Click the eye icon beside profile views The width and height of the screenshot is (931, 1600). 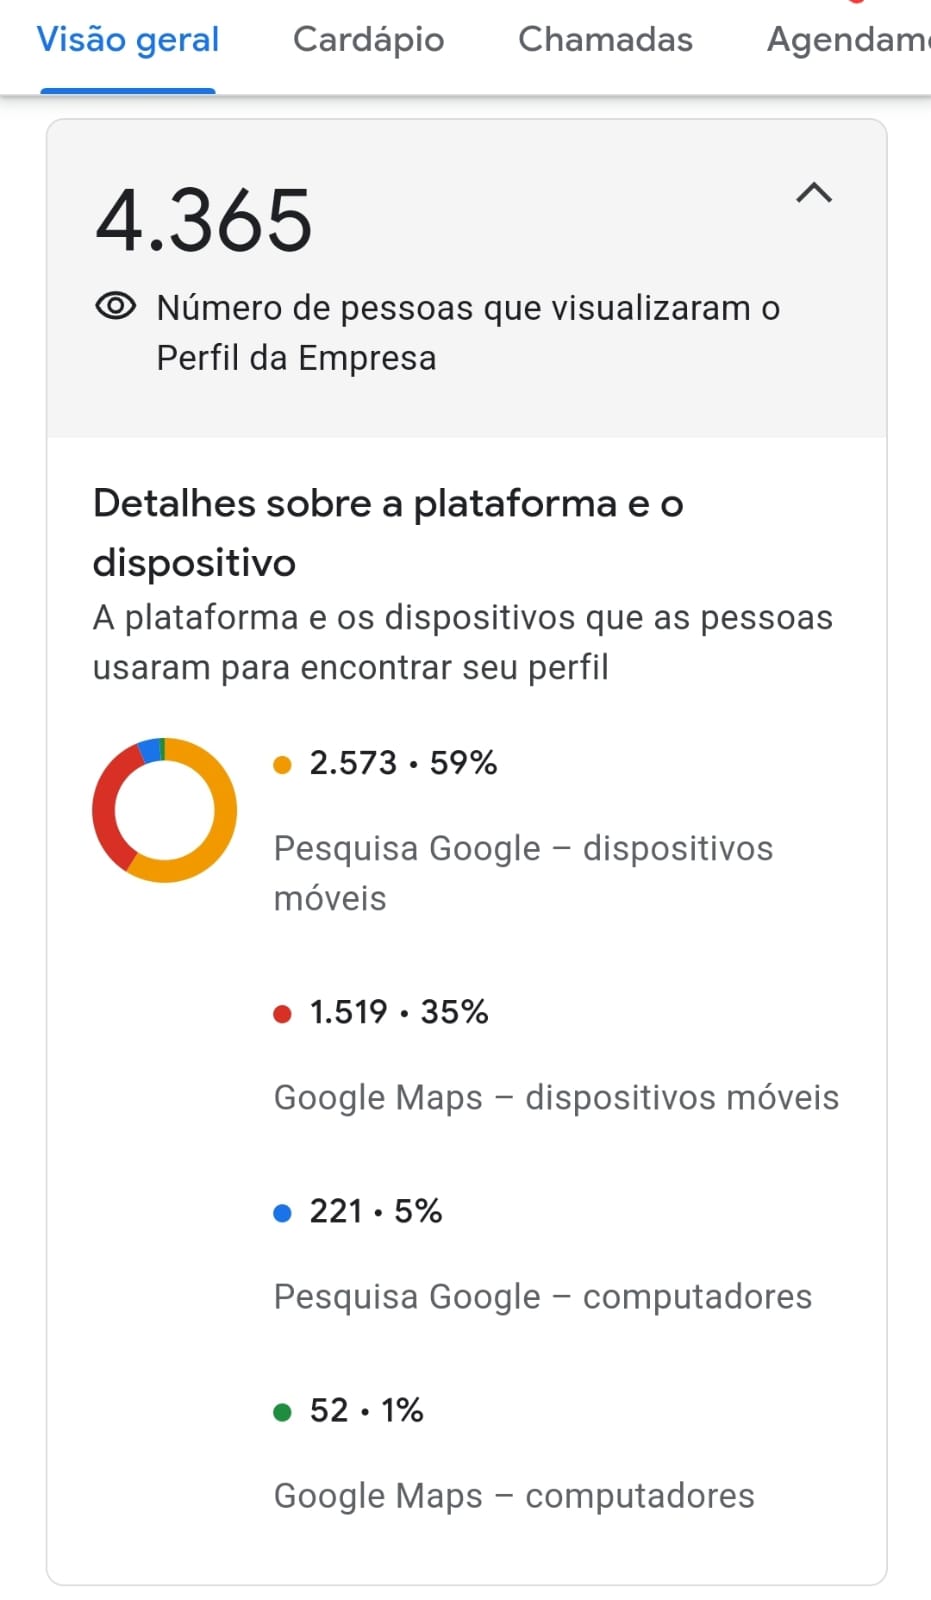116,306
